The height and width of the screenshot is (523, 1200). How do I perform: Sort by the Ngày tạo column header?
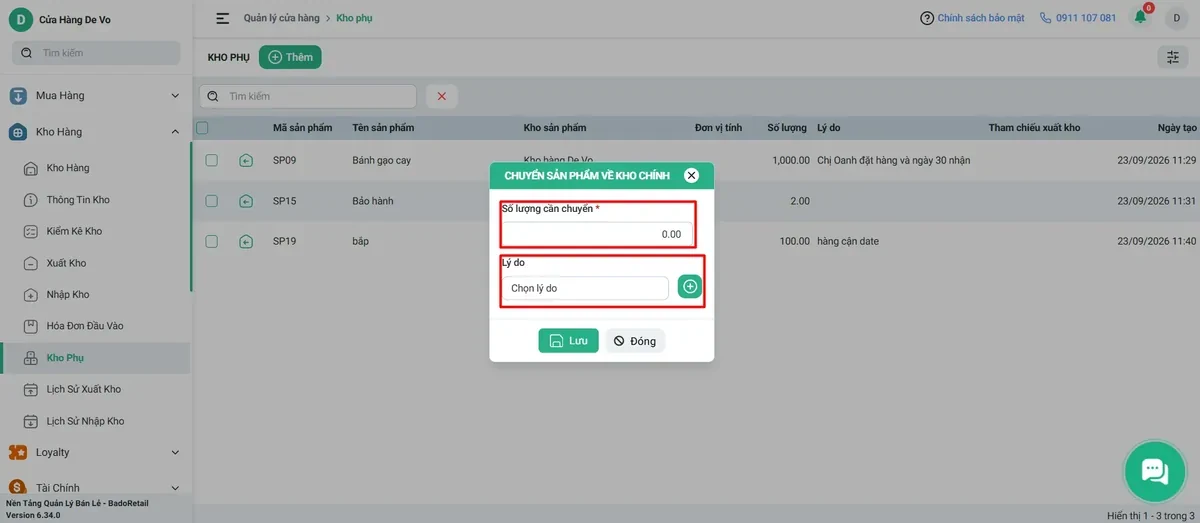coord(1177,128)
